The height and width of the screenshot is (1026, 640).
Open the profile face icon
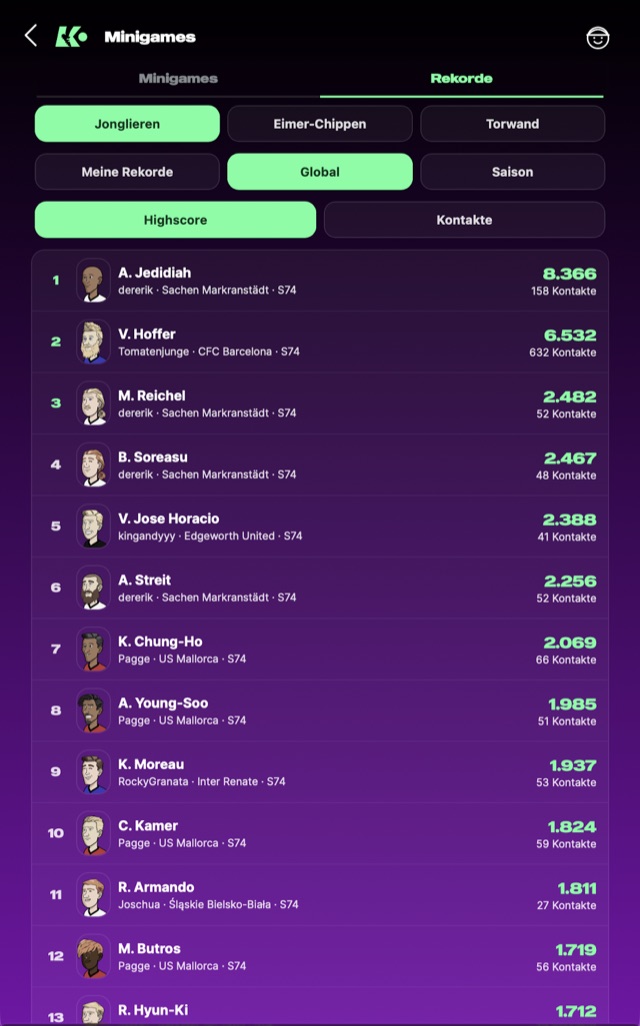point(597,37)
